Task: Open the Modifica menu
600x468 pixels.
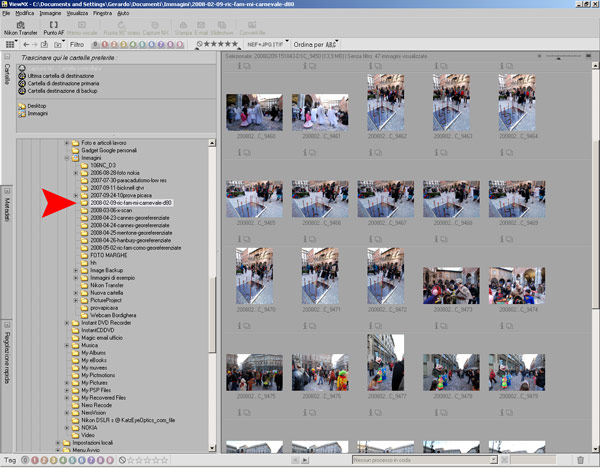Action: pyautogui.click(x=24, y=13)
